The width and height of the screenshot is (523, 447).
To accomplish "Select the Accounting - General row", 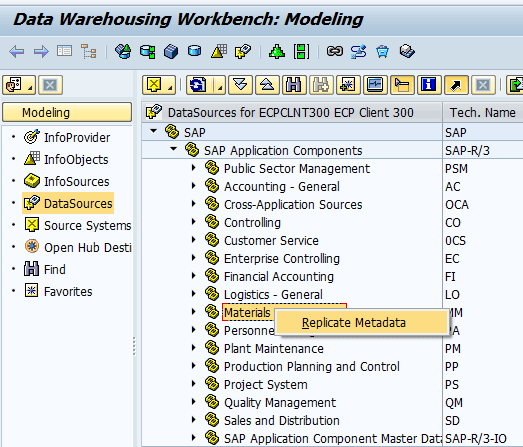I will [282, 186].
